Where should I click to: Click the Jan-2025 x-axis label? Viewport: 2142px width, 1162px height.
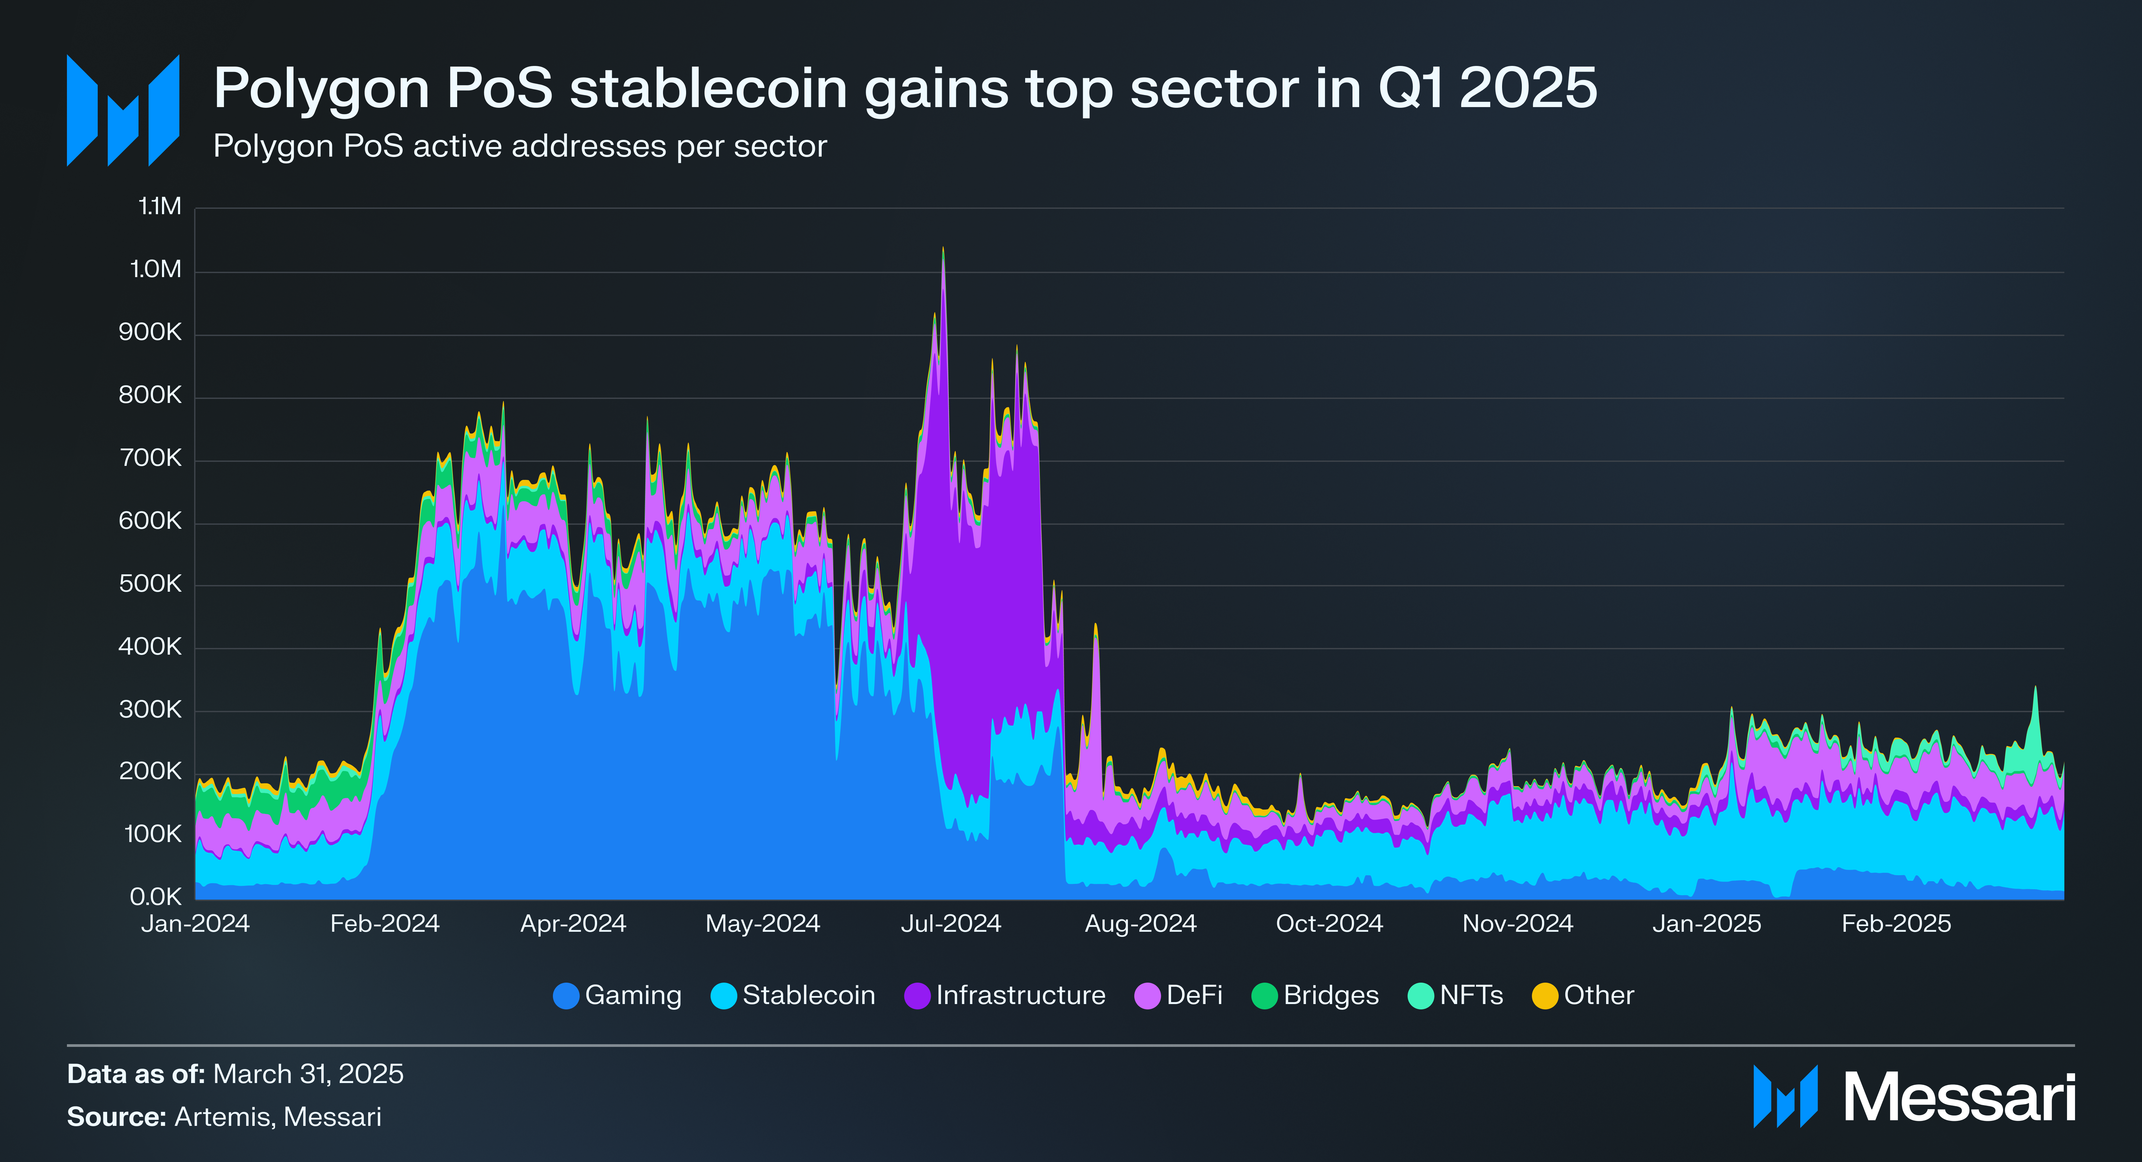[x=1707, y=924]
